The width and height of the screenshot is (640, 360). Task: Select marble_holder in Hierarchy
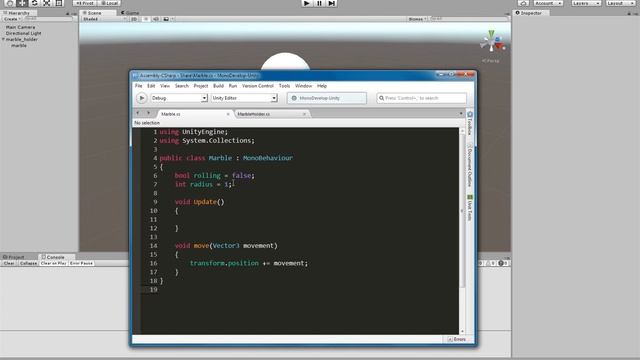(22, 40)
